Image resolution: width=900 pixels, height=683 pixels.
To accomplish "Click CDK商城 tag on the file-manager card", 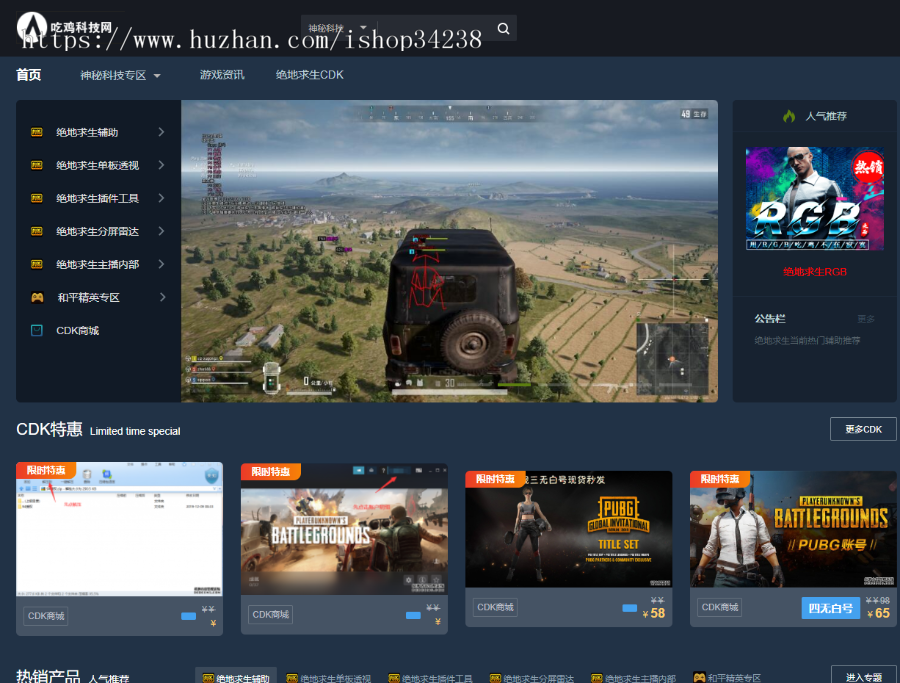I will coord(46,616).
